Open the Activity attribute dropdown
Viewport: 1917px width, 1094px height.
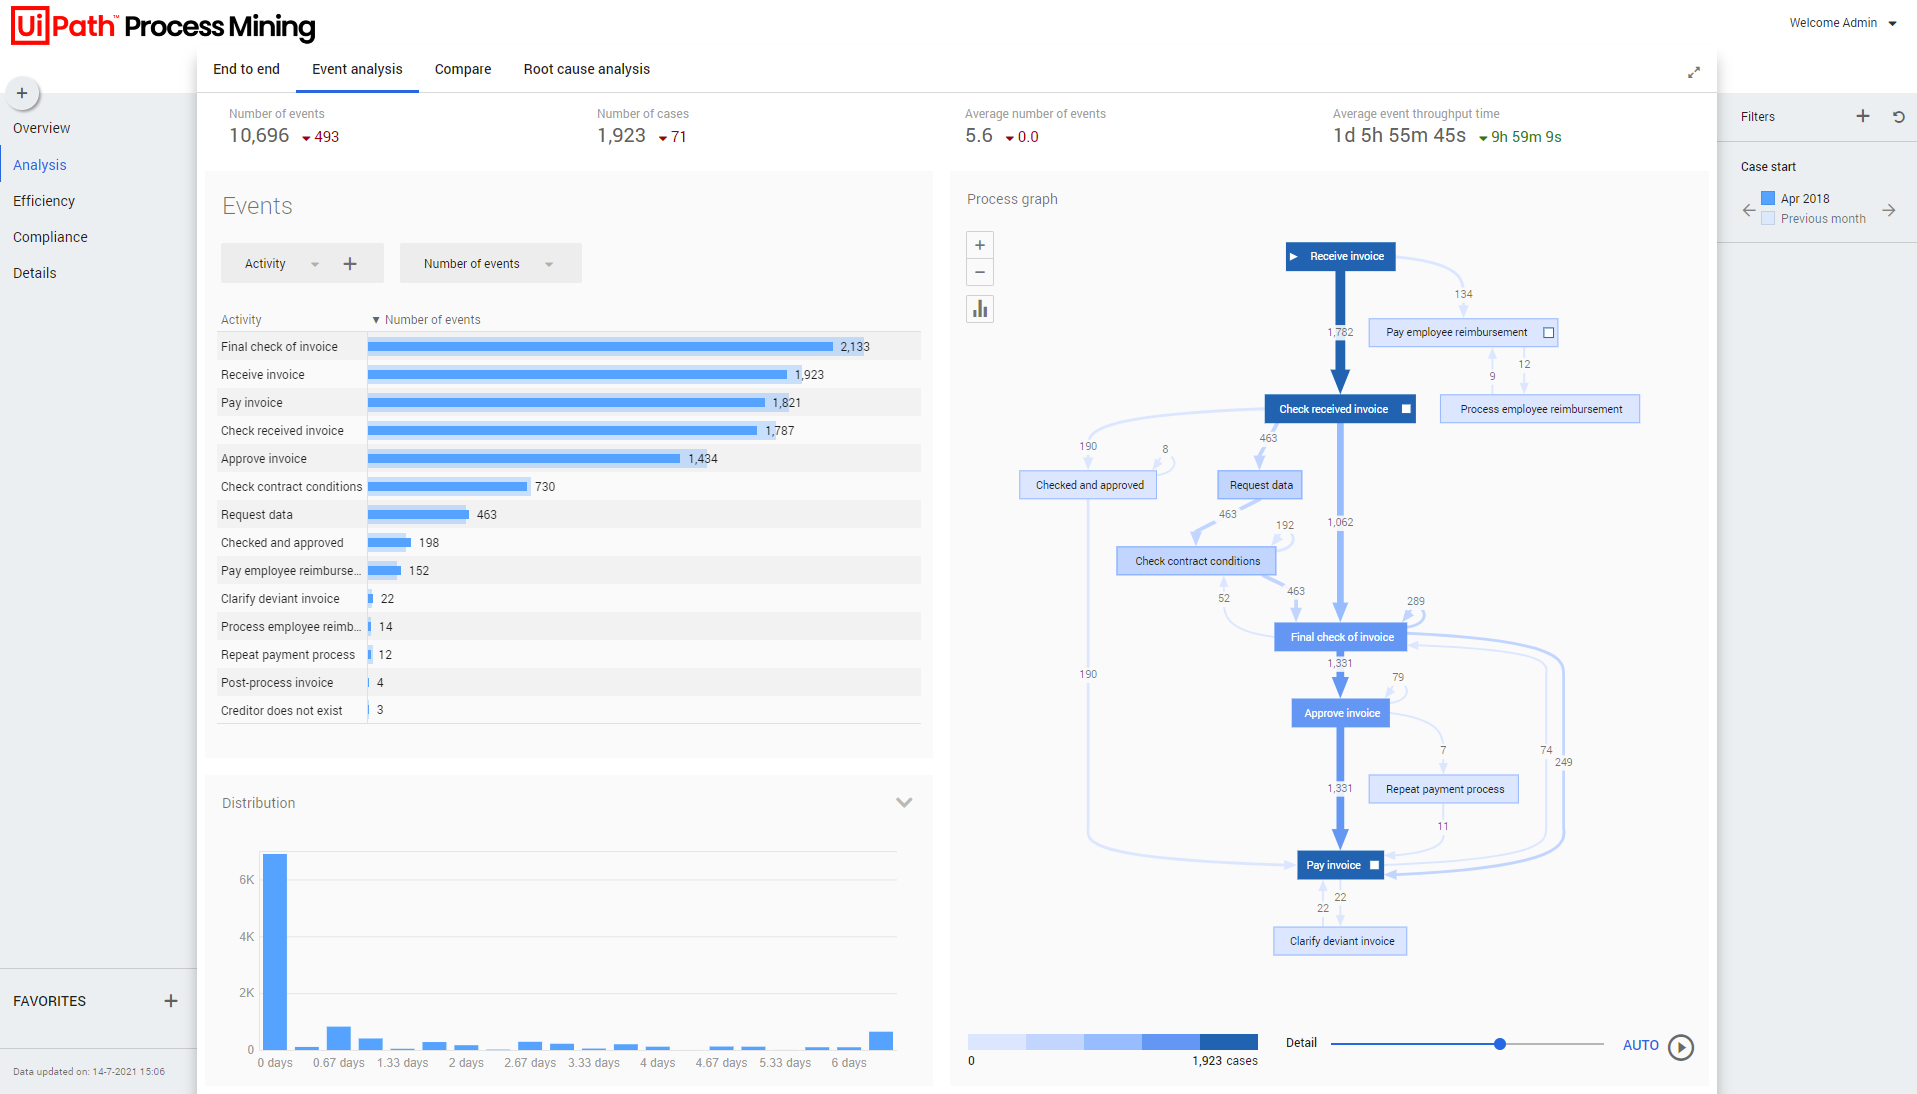(314, 264)
